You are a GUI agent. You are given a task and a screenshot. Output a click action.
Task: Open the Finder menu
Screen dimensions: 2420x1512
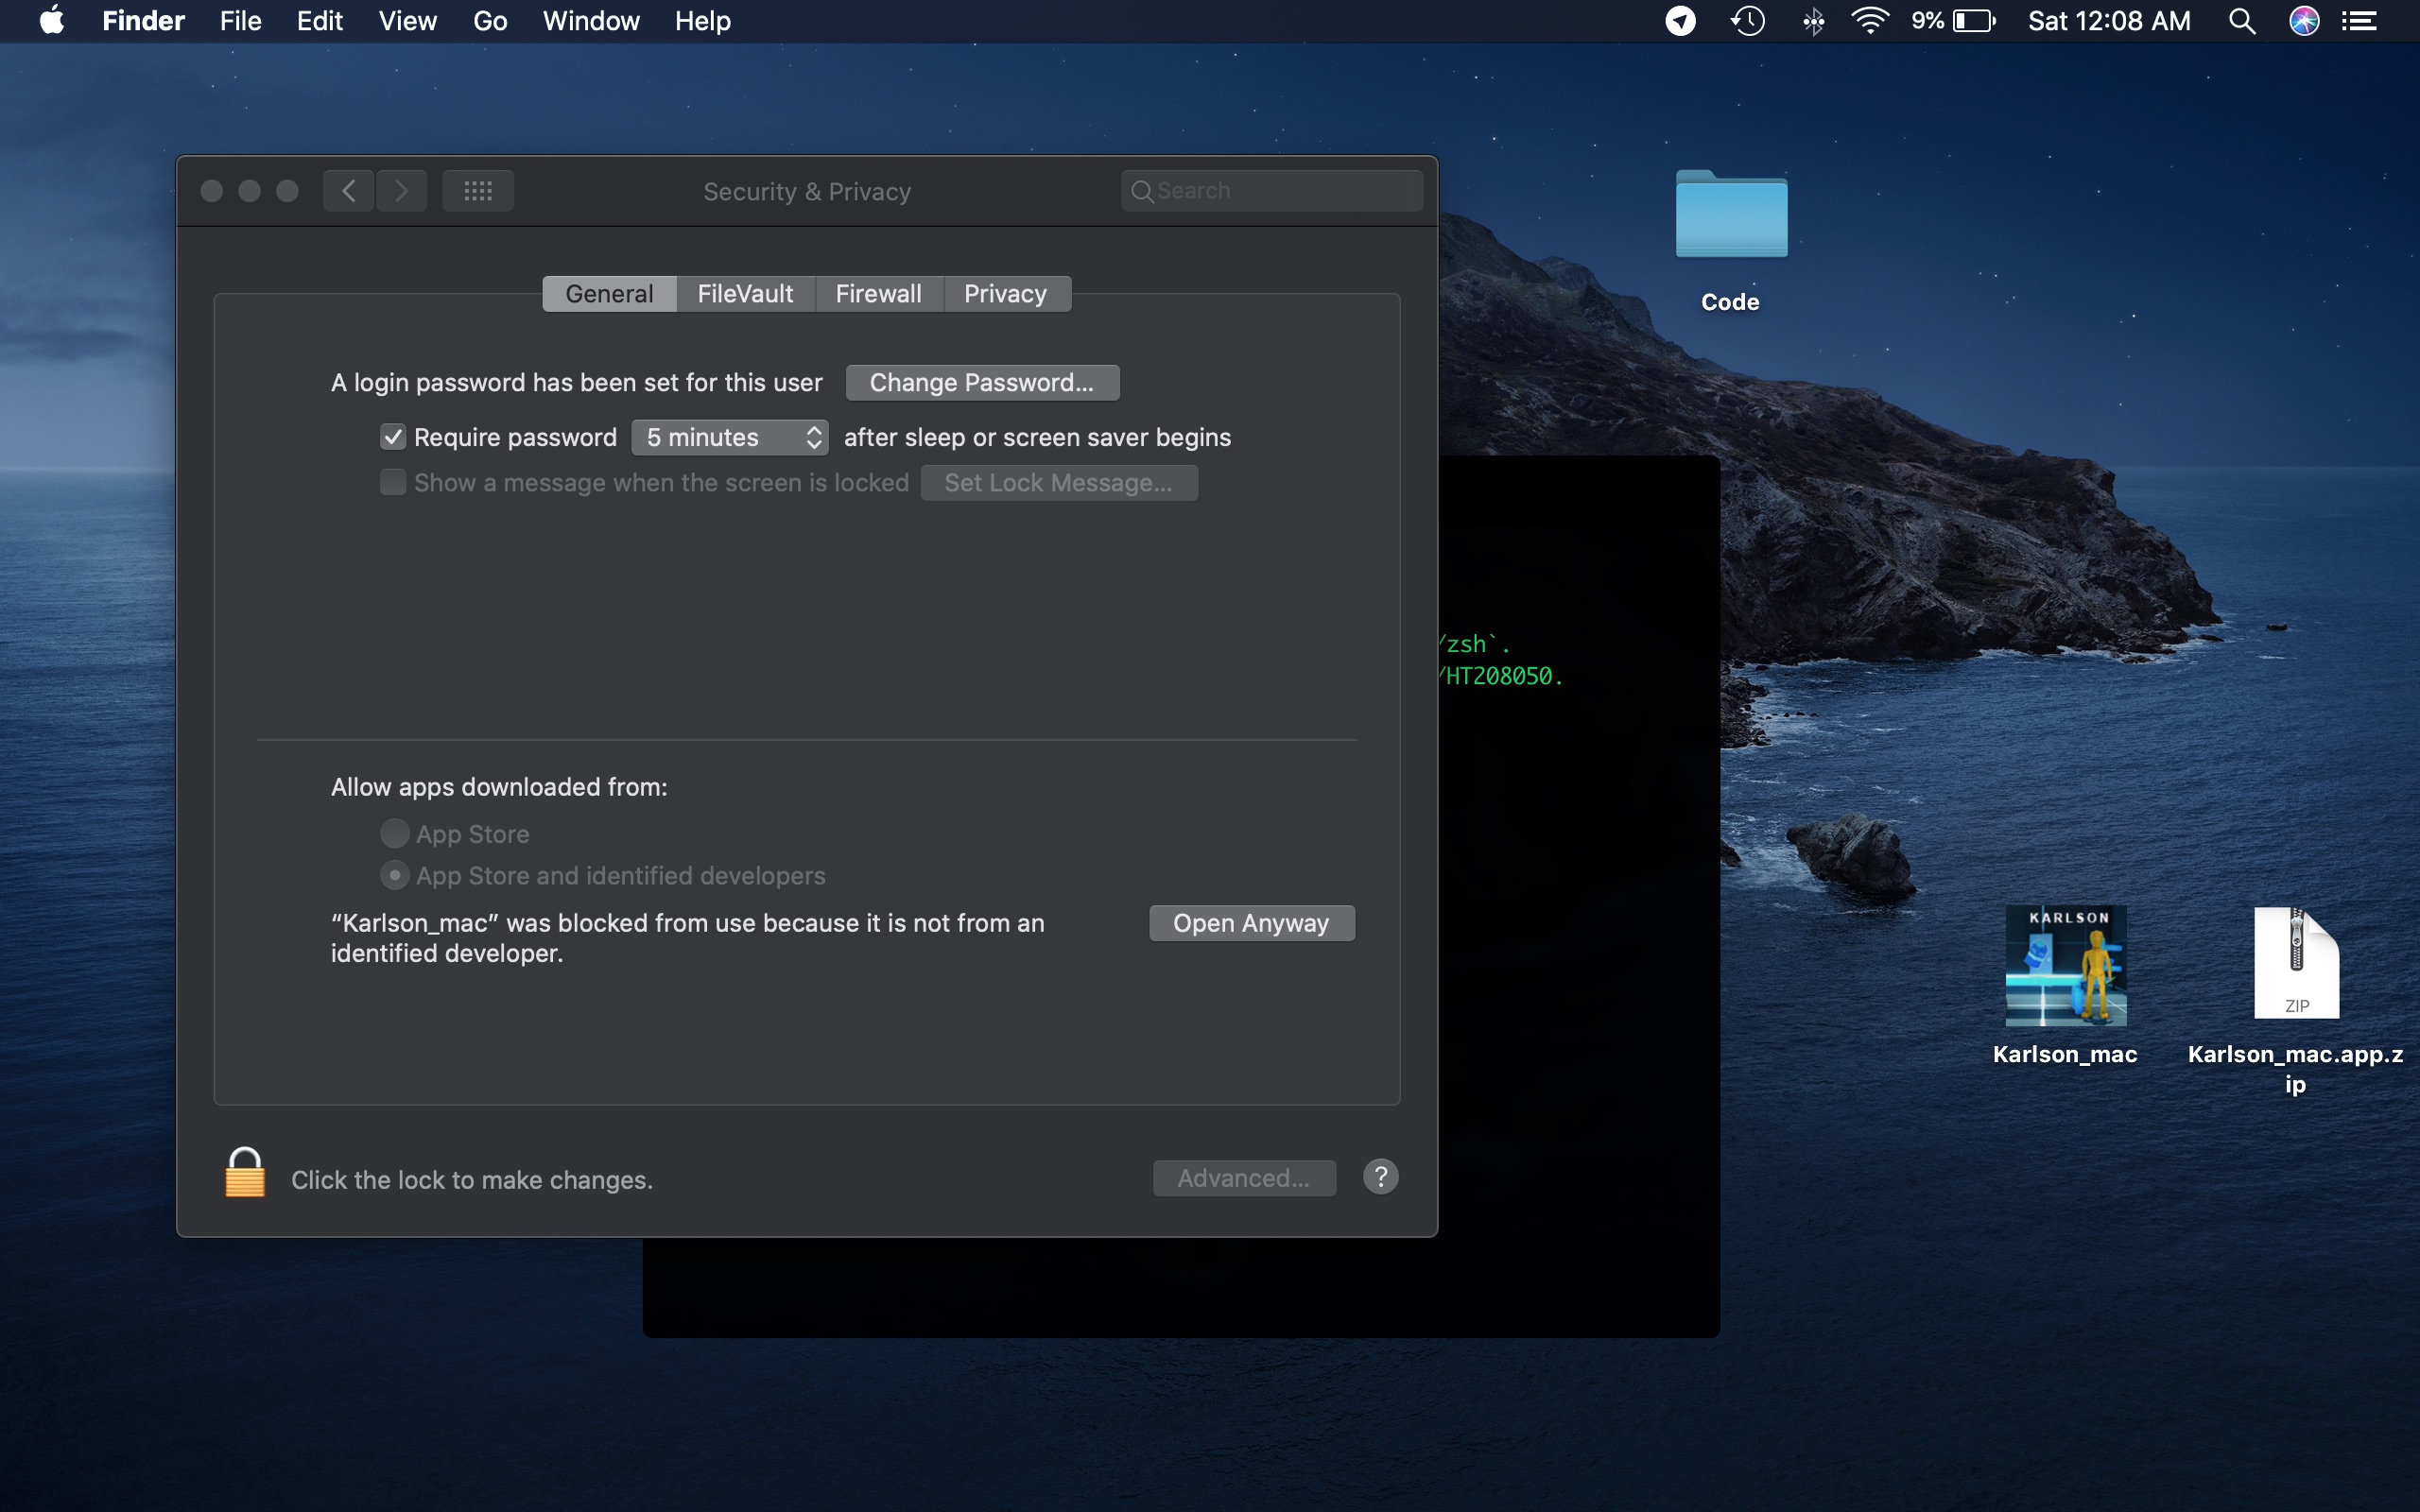coord(144,21)
